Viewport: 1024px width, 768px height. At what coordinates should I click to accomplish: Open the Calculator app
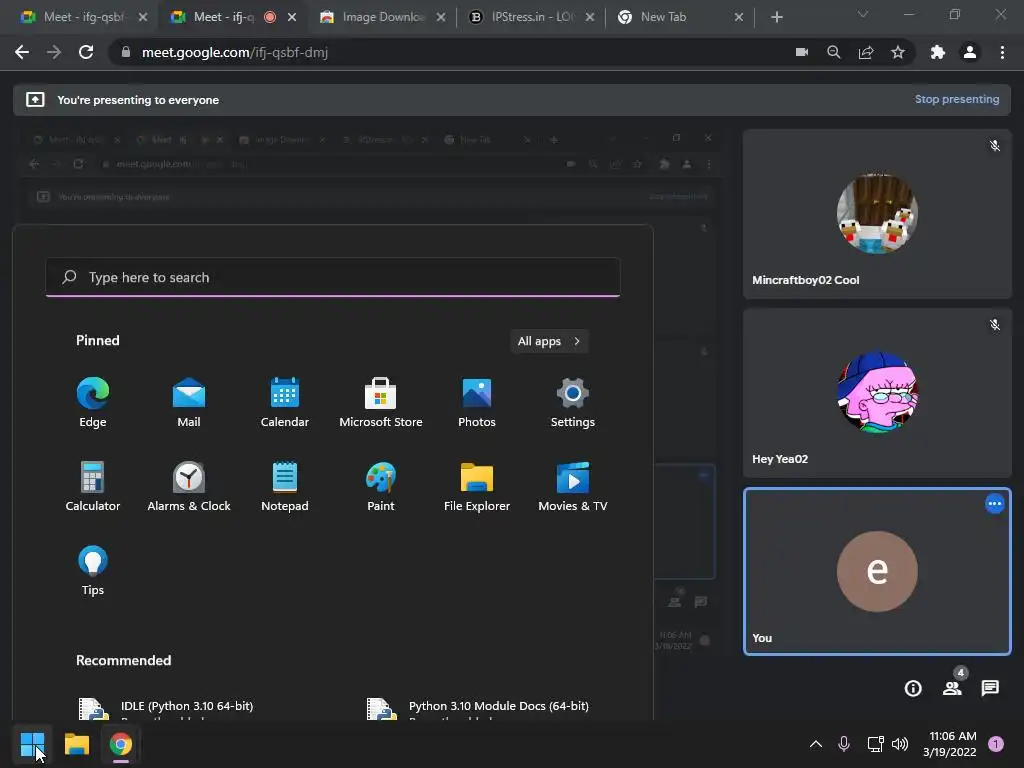tap(93, 487)
